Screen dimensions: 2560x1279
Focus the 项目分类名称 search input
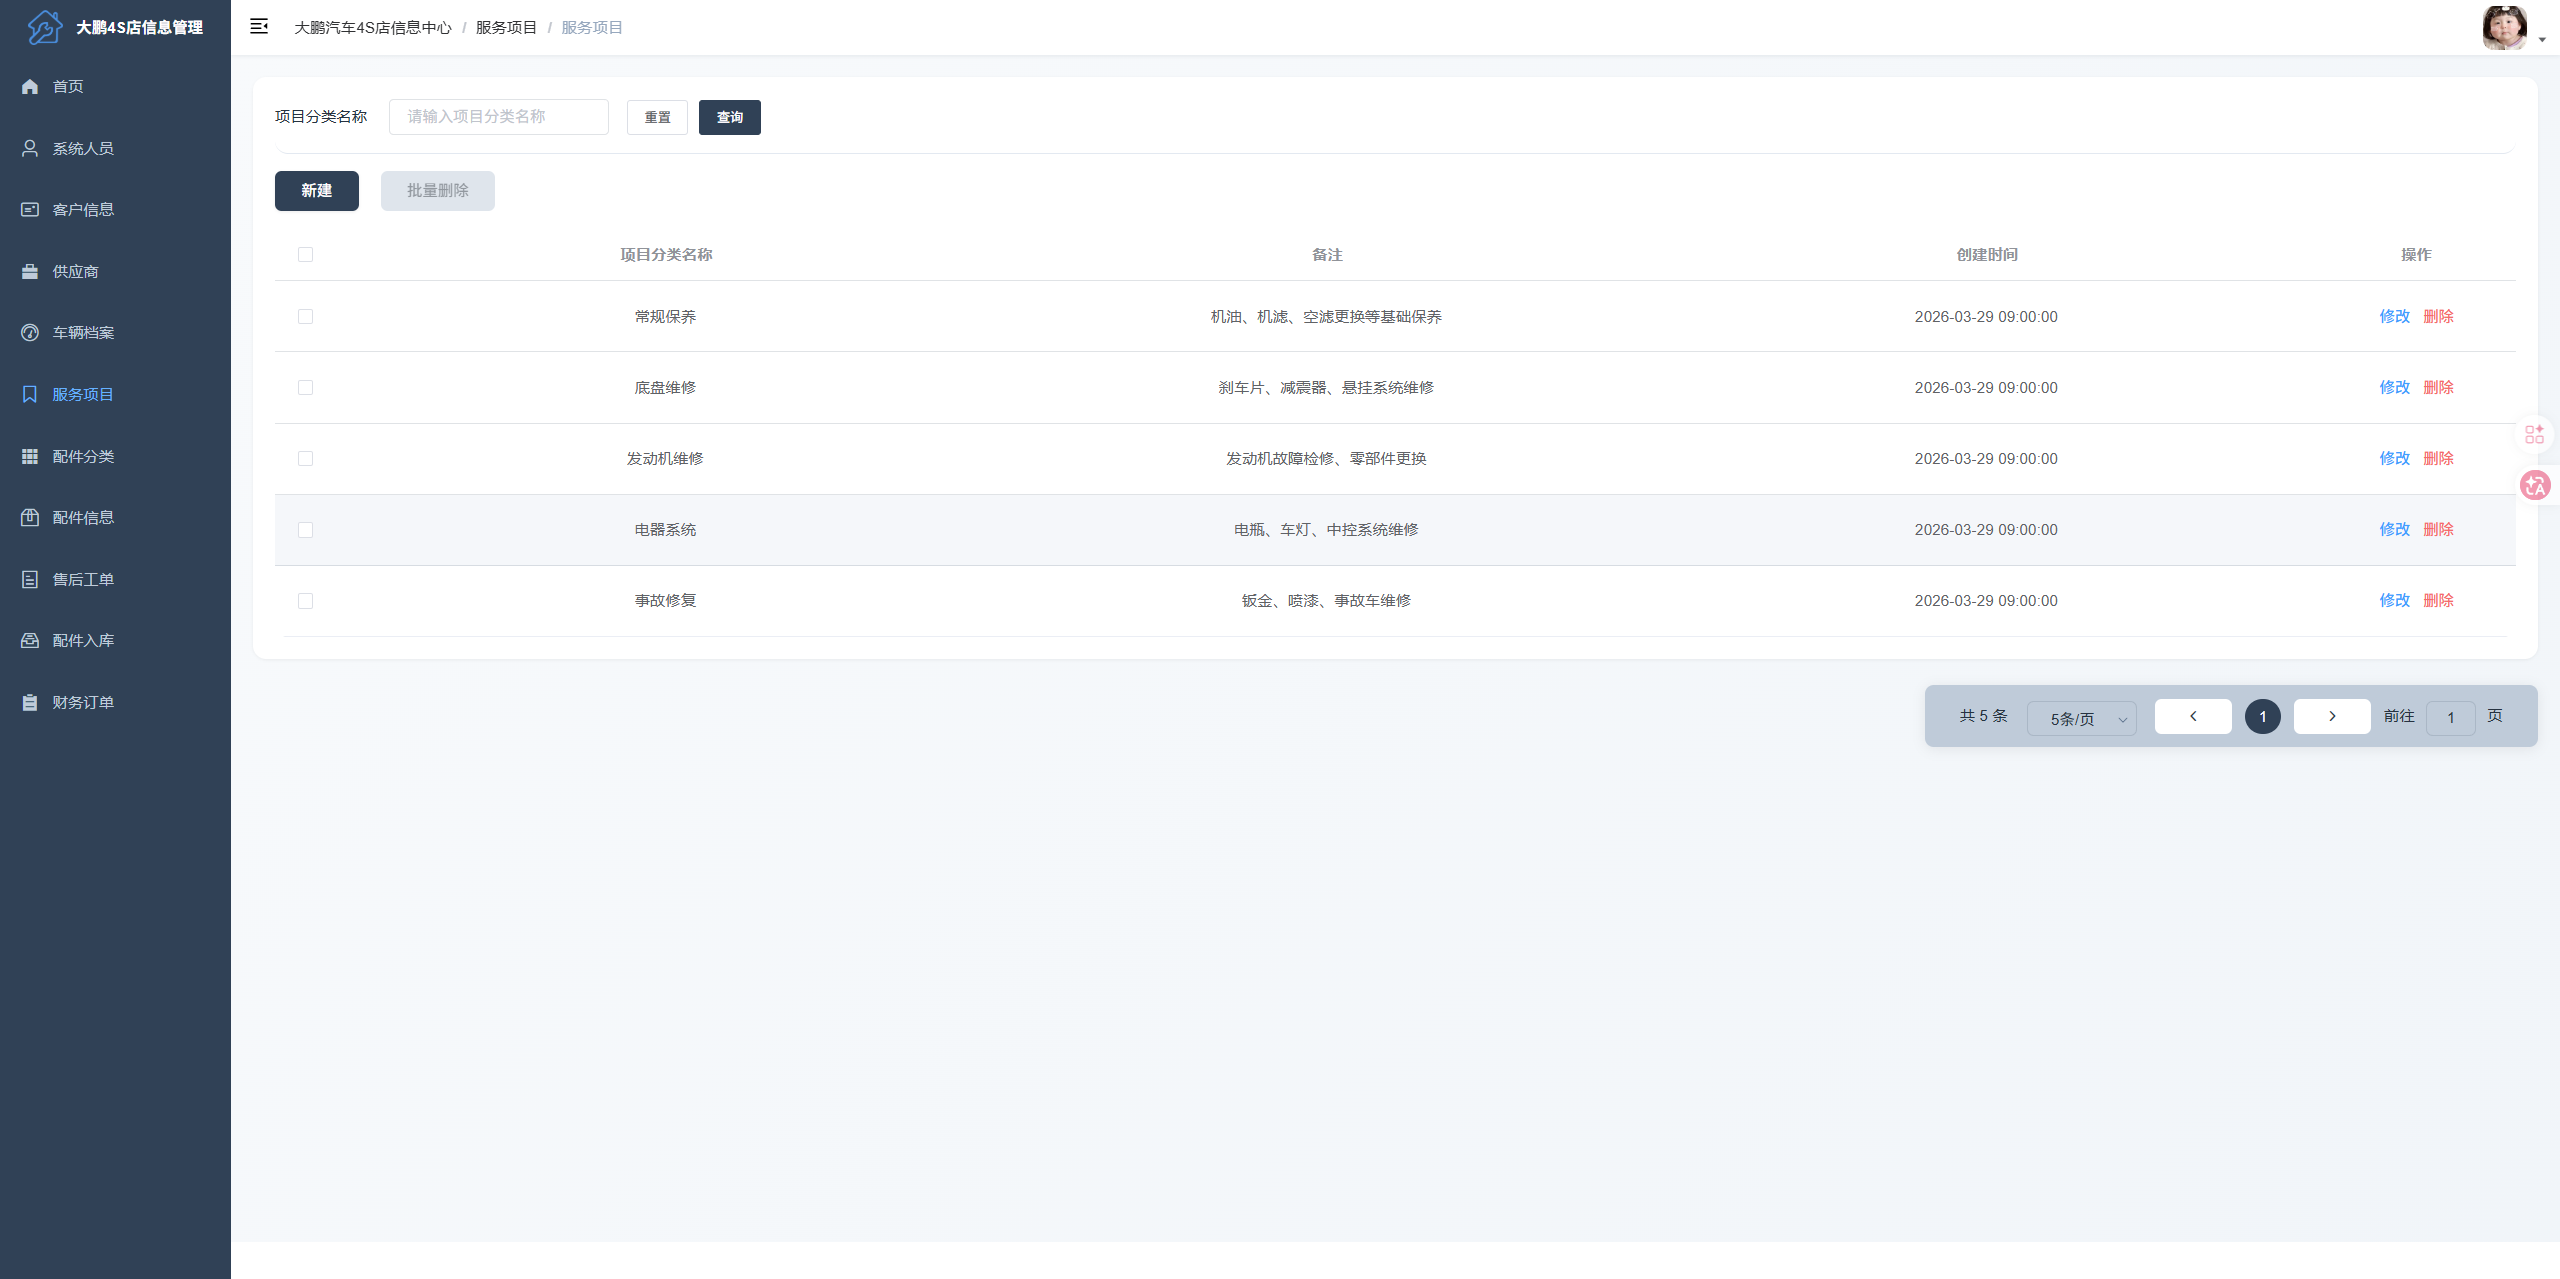point(499,117)
